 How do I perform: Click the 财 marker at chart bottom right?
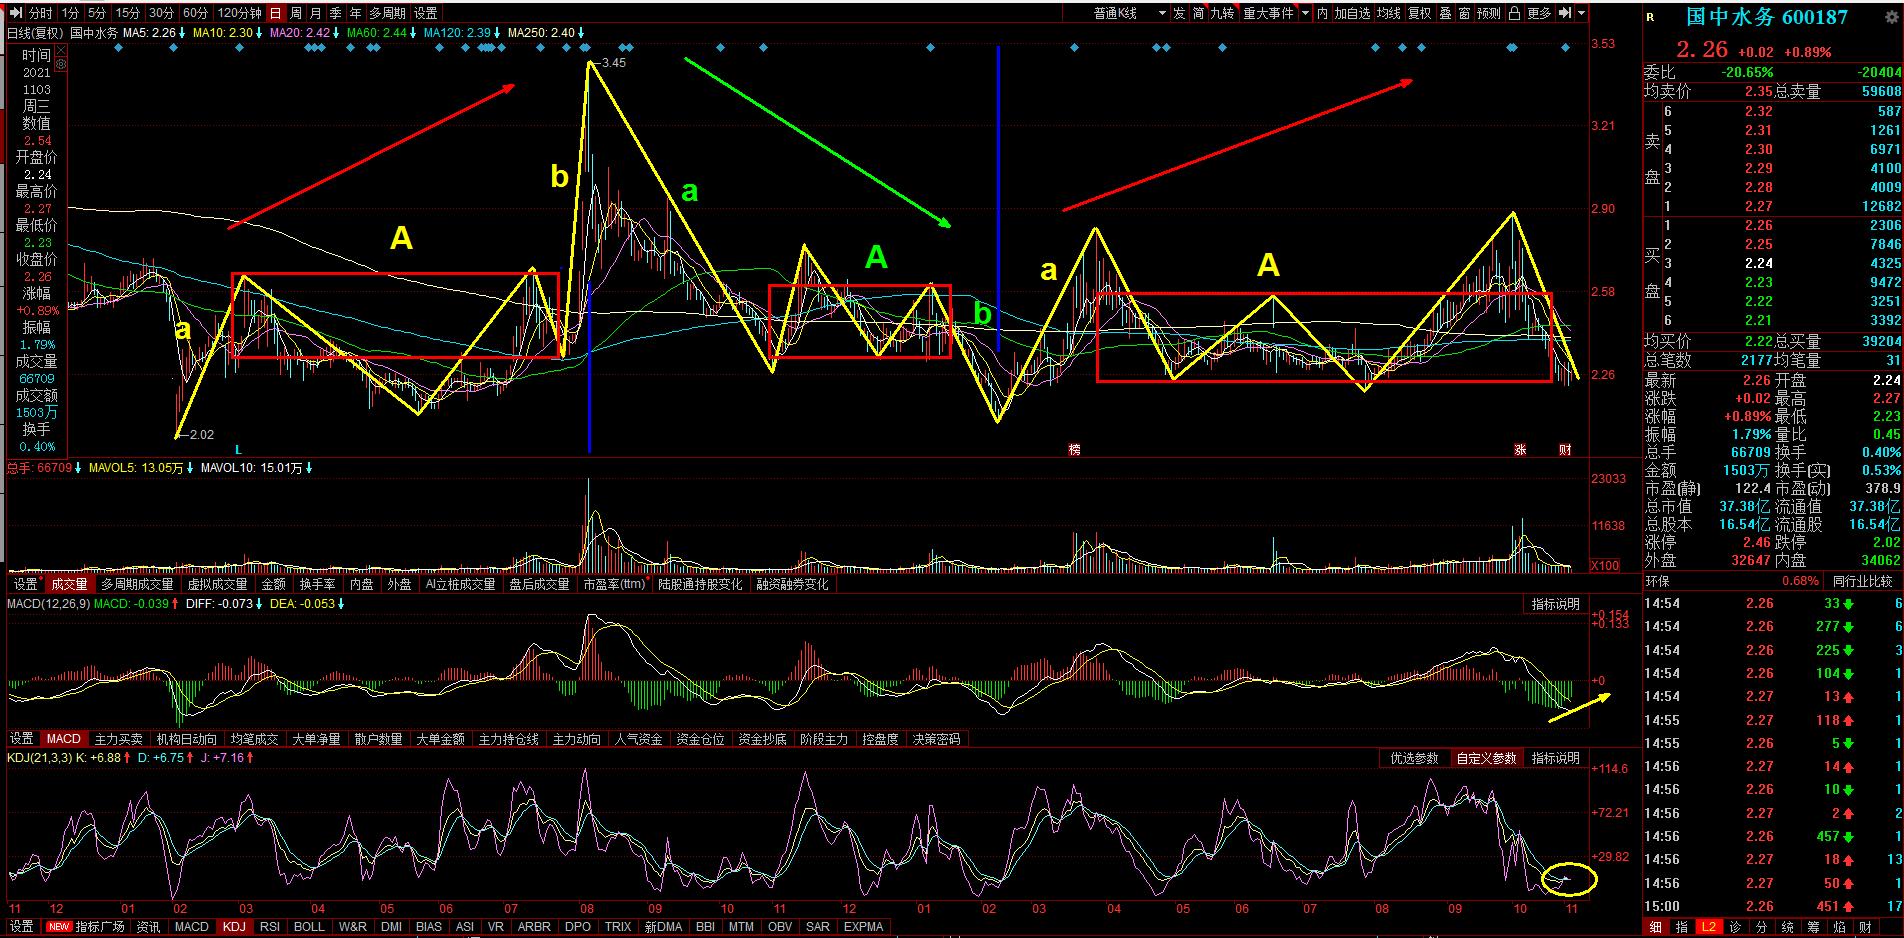1565,450
